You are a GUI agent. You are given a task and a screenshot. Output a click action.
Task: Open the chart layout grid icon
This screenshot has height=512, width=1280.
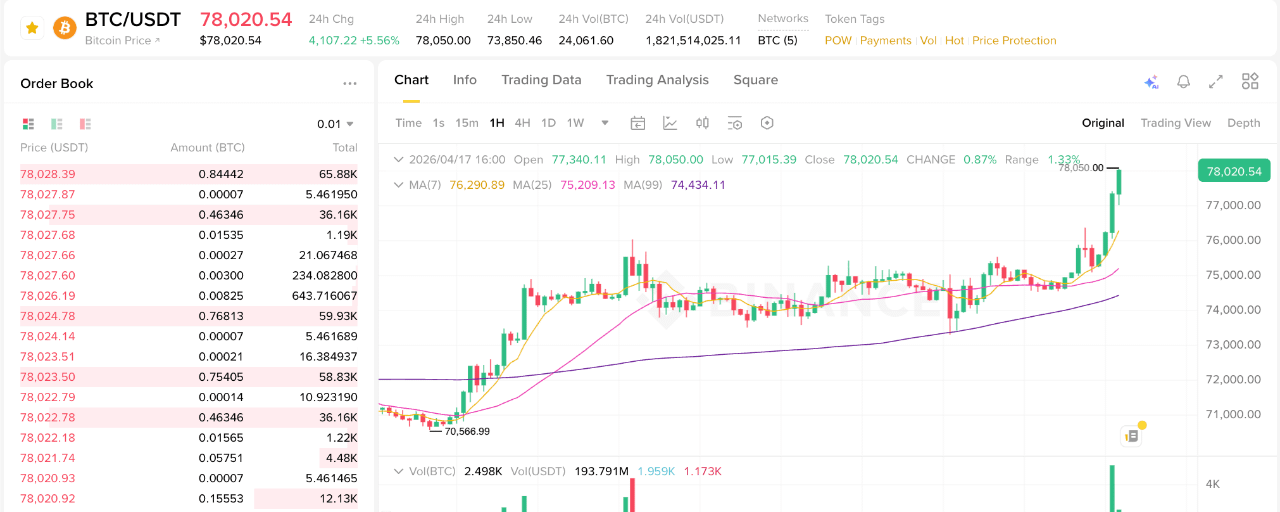click(1250, 82)
